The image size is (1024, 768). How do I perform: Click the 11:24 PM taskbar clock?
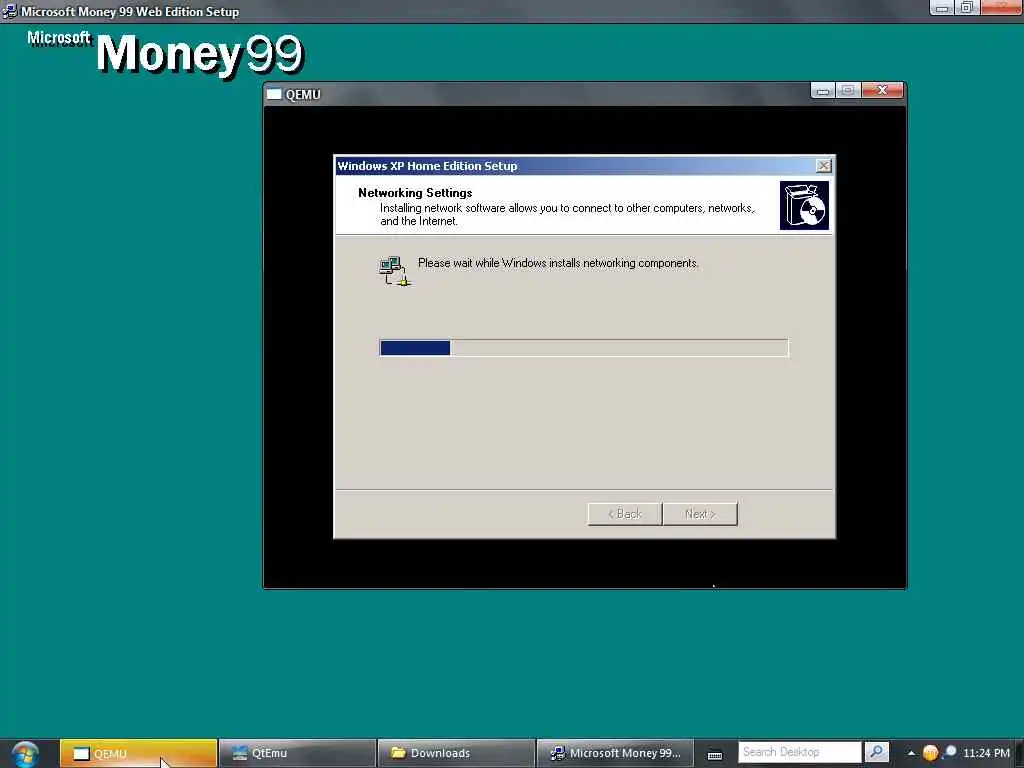coord(986,753)
